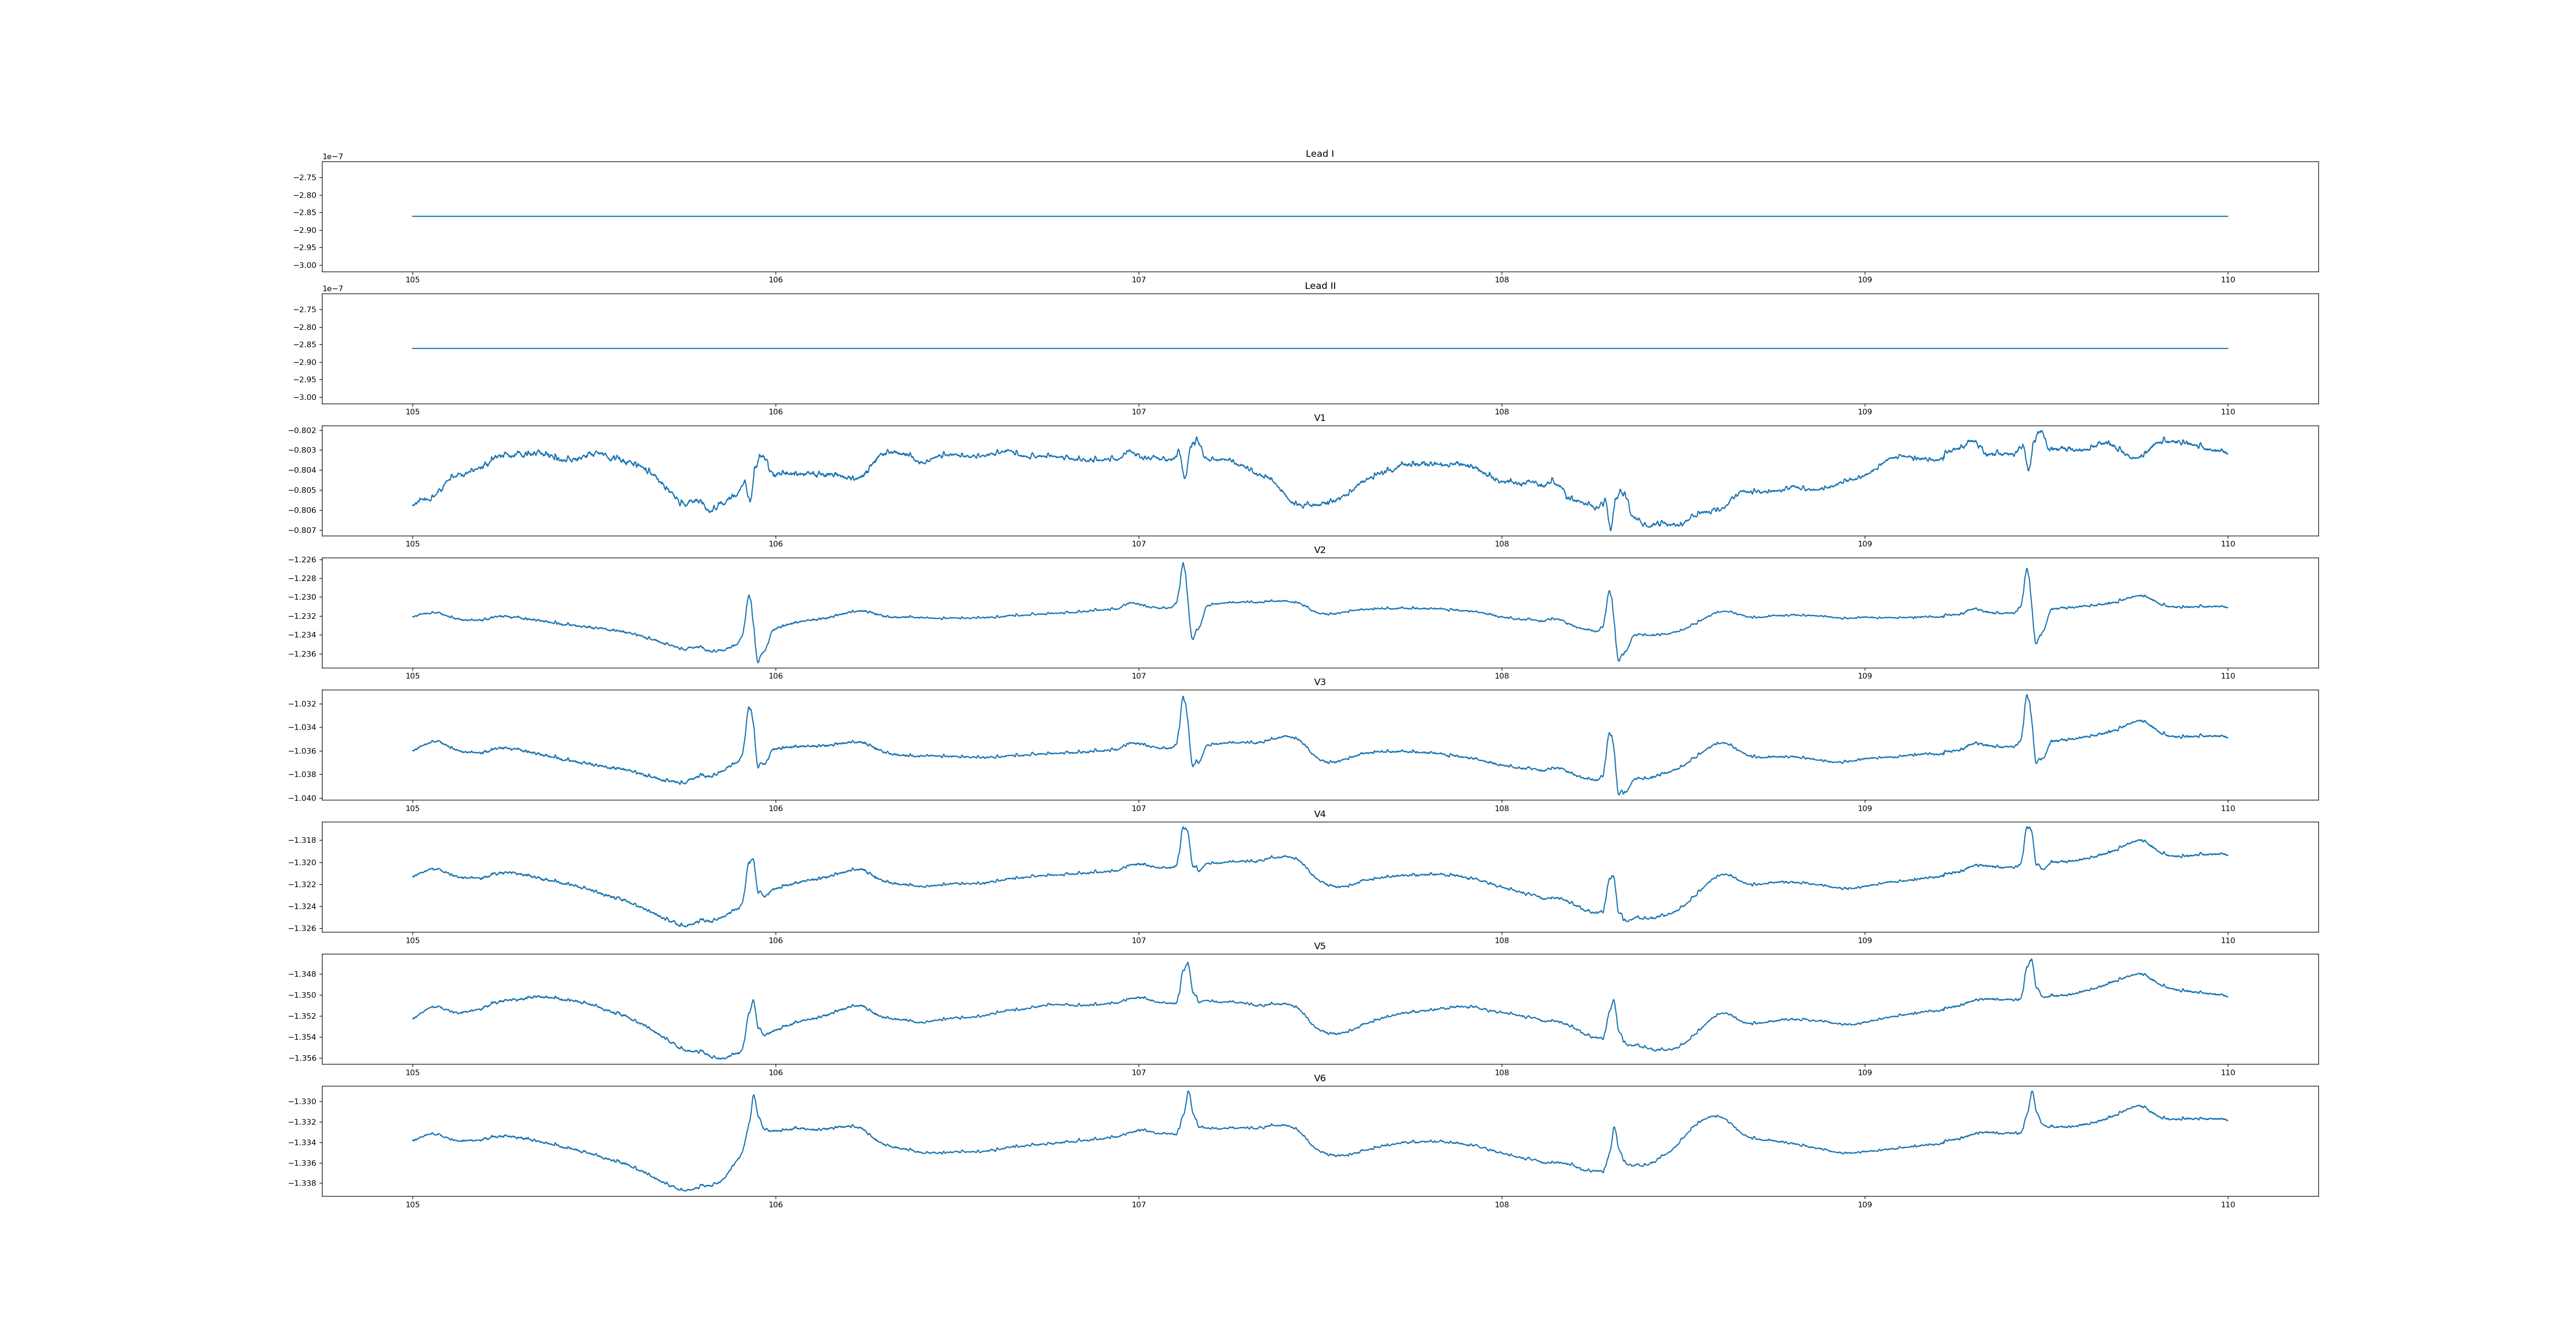Click the tallest V2 peak just after 107
The image size is (2576, 1344).
coord(1183,564)
